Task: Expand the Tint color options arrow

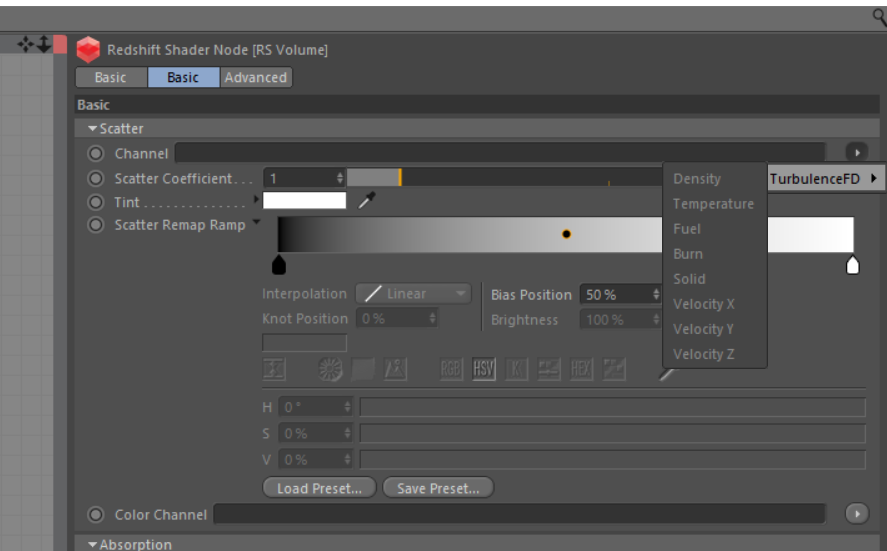Action: 256,199
